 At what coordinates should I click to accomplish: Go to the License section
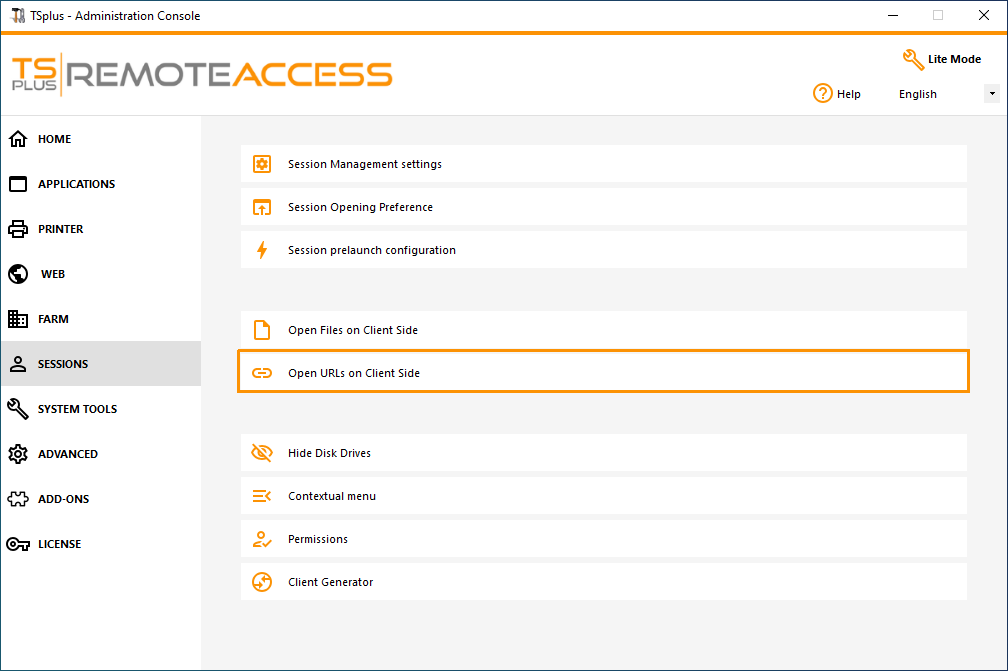(57, 543)
